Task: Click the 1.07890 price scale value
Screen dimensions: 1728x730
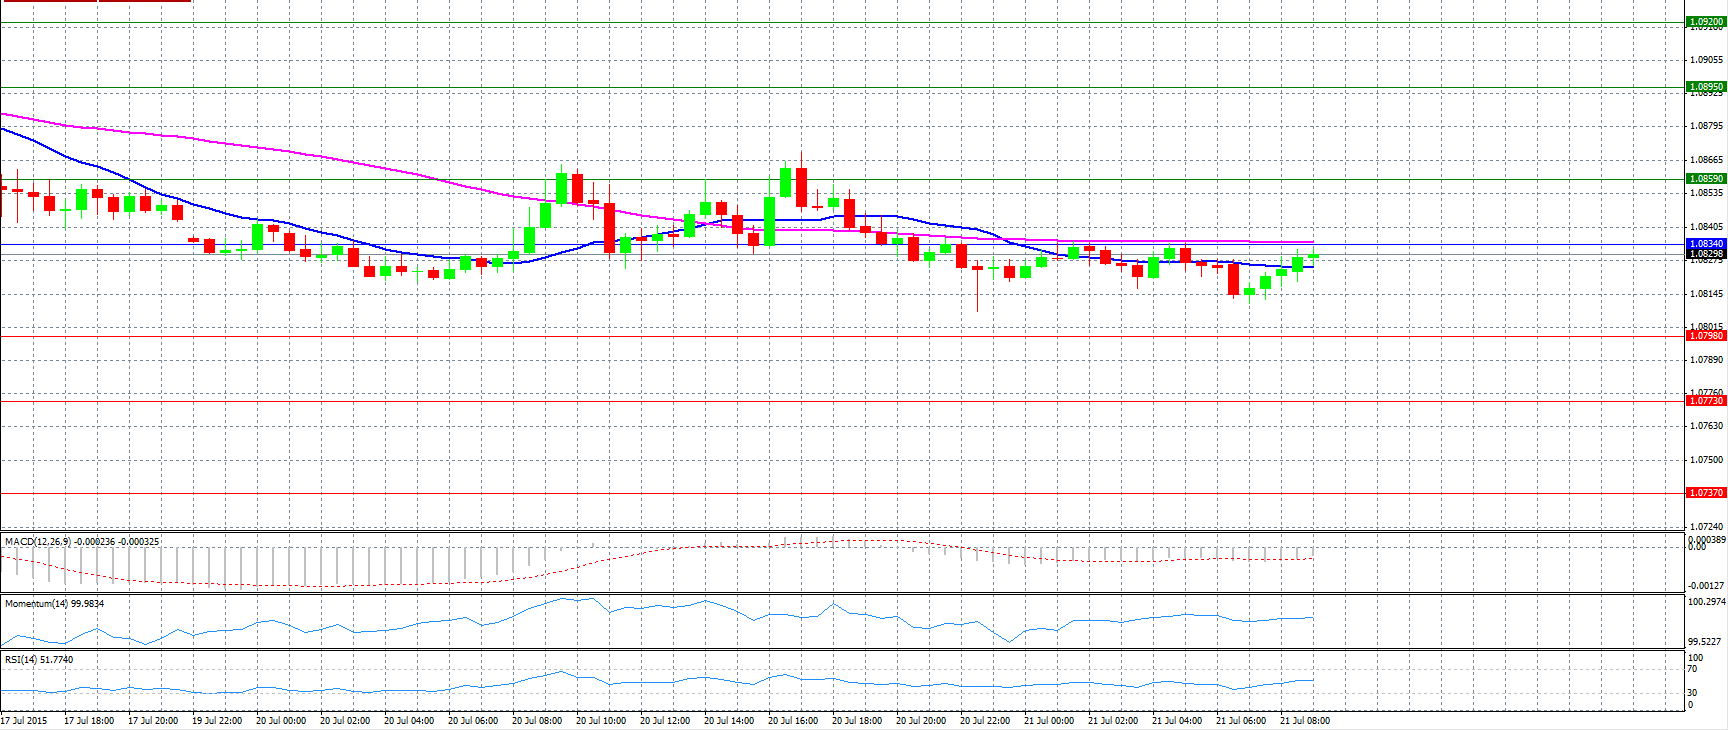Action: tap(1706, 360)
